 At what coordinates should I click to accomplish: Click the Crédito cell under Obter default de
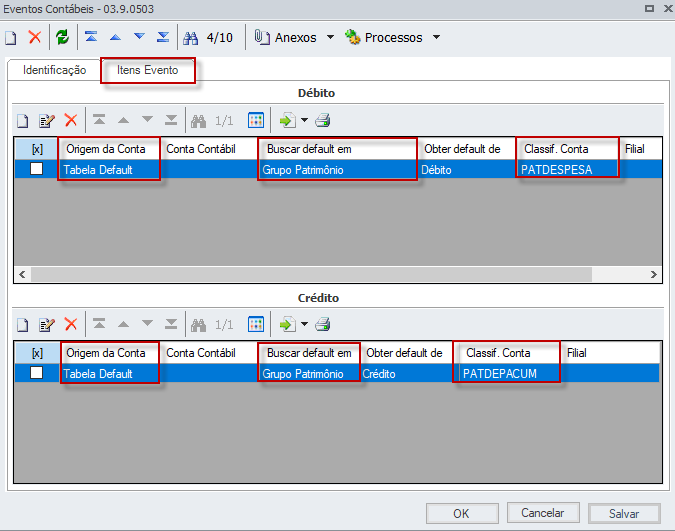(x=406, y=373)
